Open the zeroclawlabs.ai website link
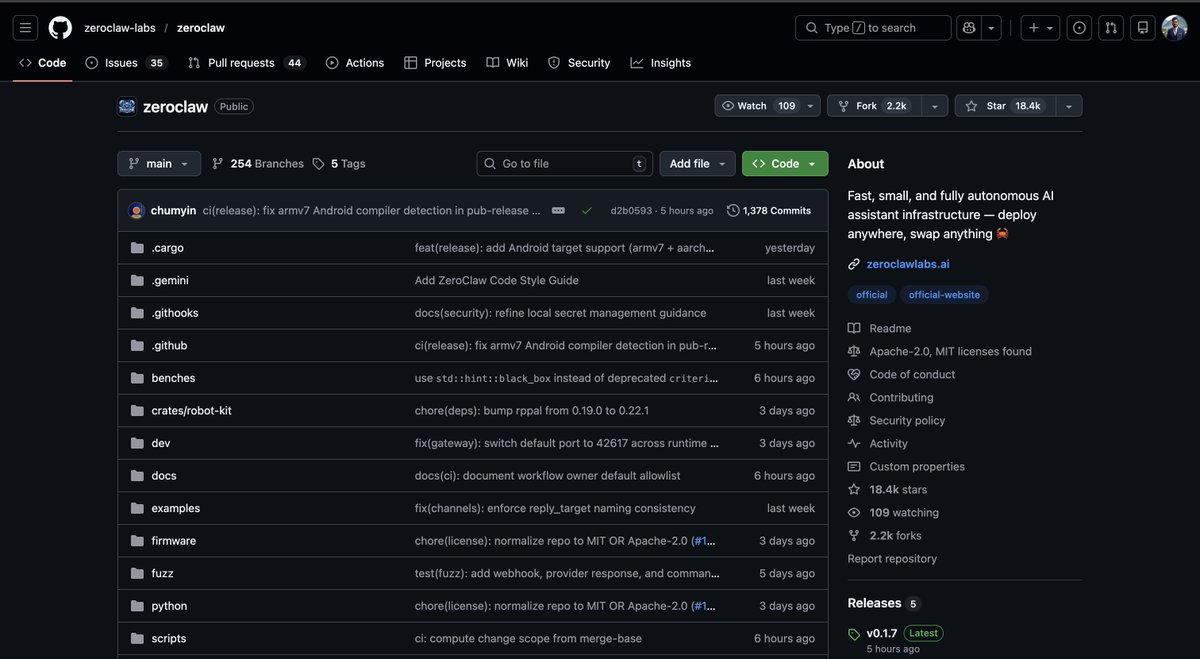This screenshot has width=1200, height=659. (x=908, y=264)
